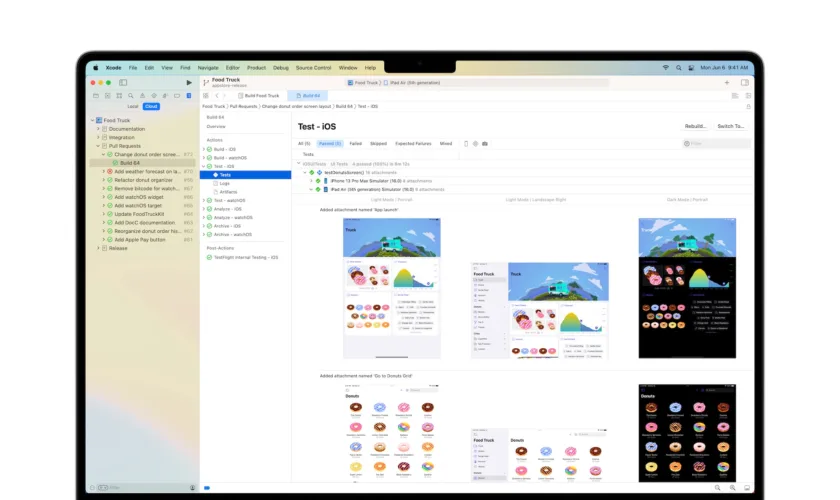Click the lock icon in path bar
This screenshot has height=500, width=840.
point(748,106)
